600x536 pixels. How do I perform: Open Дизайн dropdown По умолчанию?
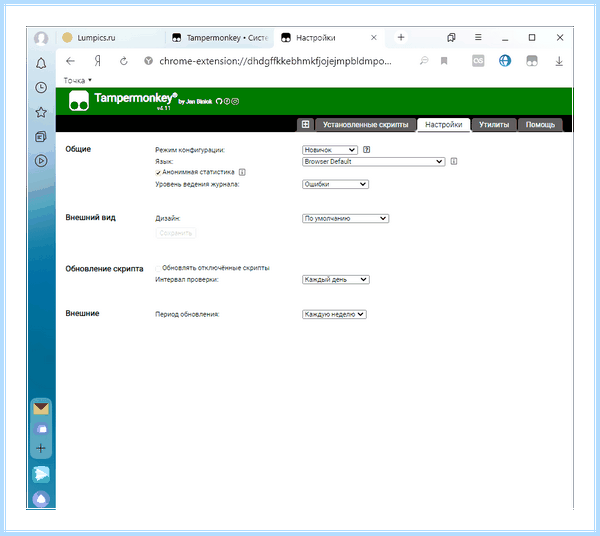pyautogui.click(x=346, y=218)
